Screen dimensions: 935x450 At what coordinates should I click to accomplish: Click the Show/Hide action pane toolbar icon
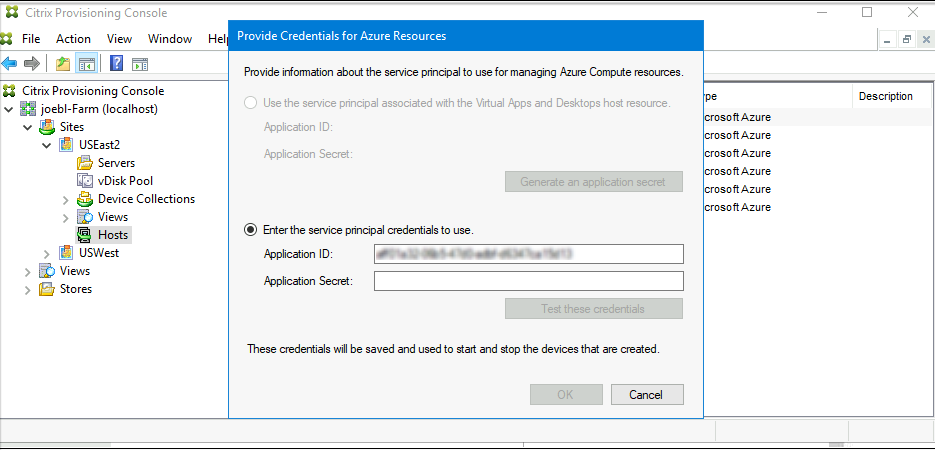tap(140, 64)
